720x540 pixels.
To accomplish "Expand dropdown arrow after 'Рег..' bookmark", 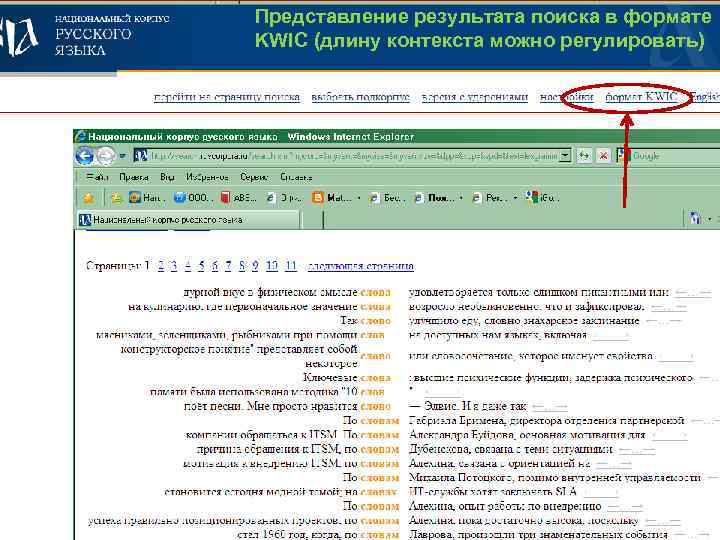I will [x=515, y=198].
